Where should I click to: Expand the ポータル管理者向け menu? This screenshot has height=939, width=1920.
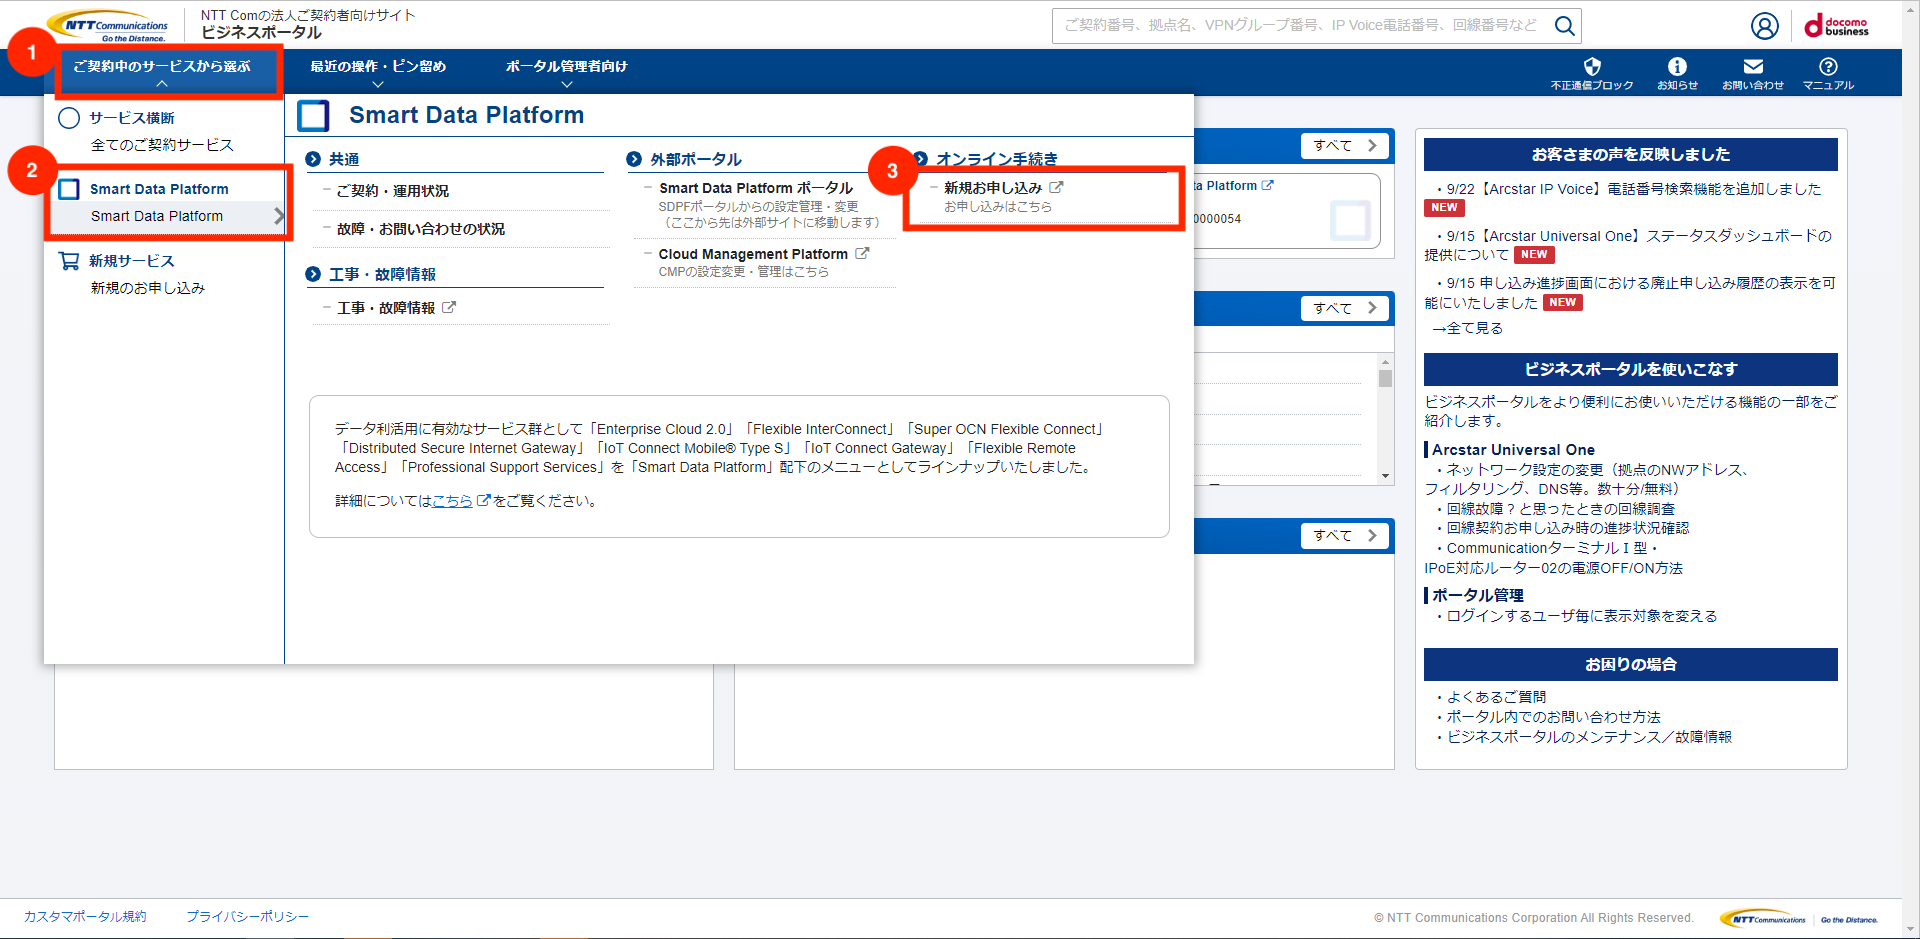pos(567,72)
